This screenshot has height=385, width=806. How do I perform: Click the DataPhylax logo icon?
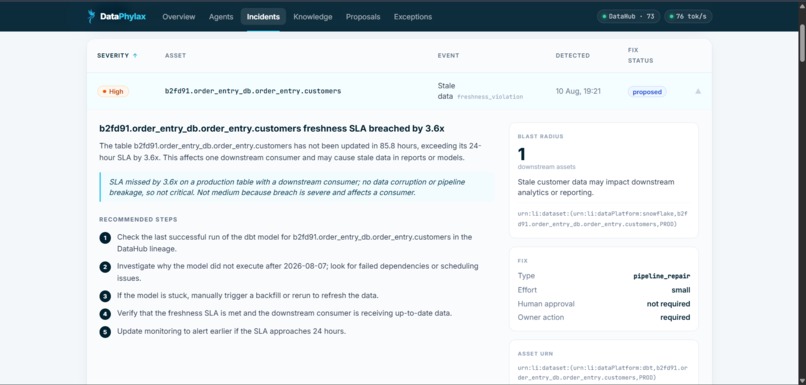click(x=91, y=16)
